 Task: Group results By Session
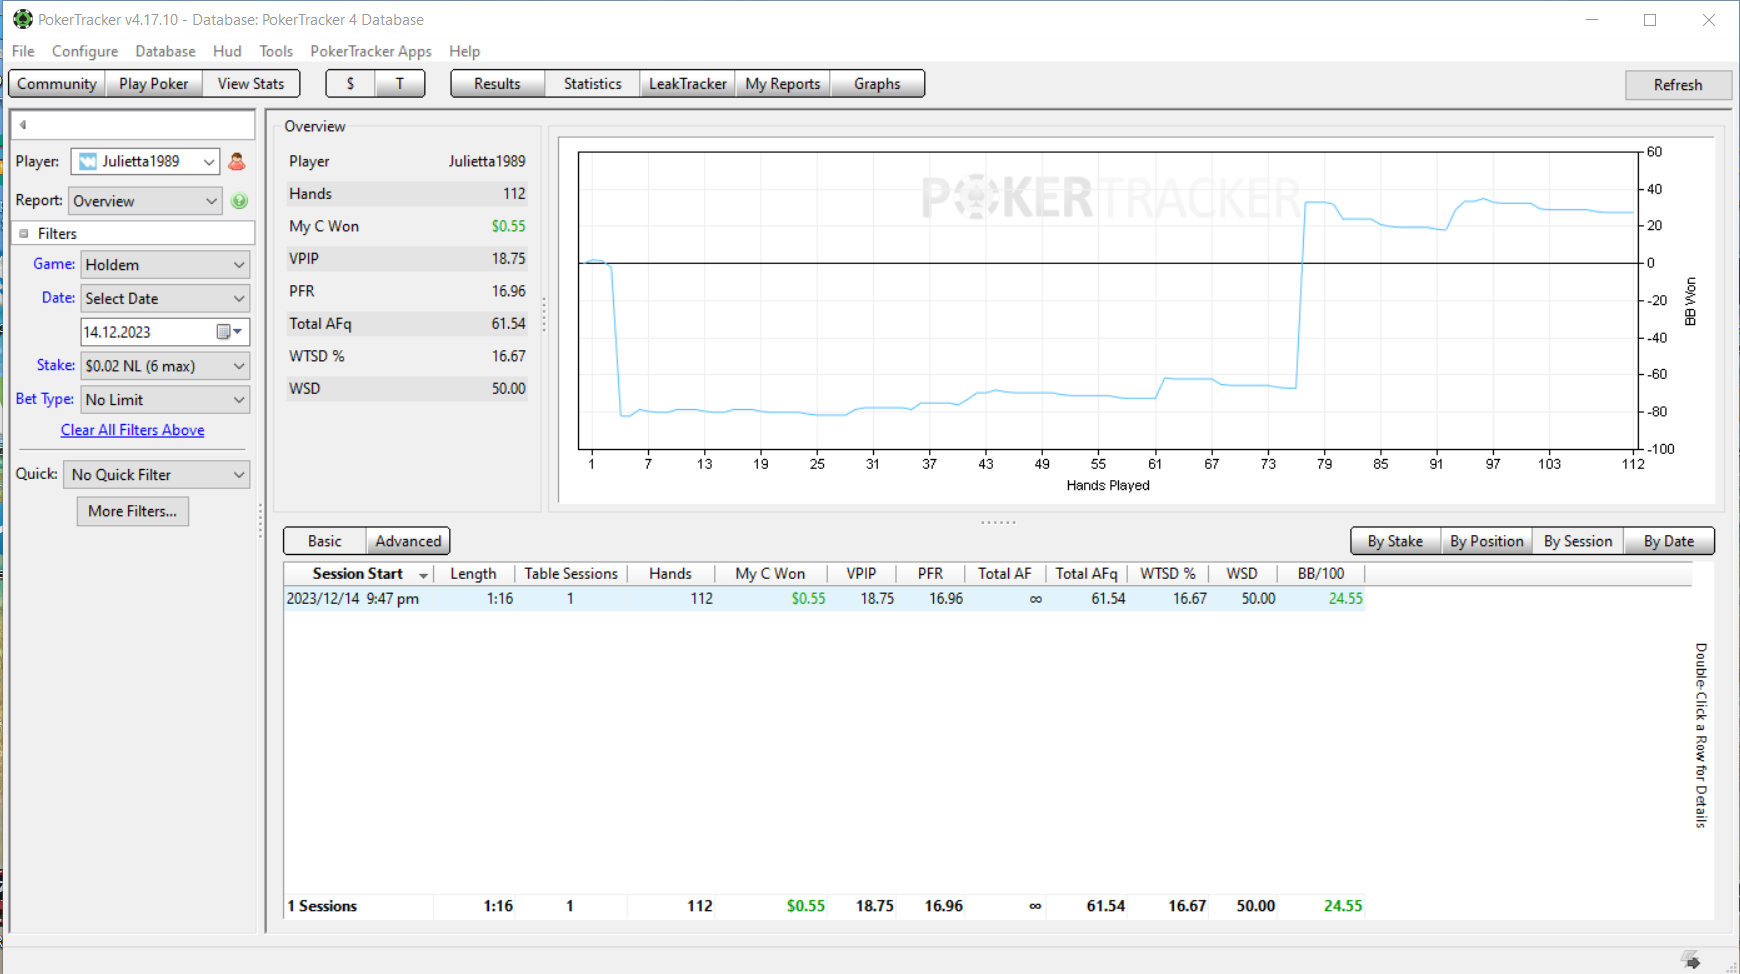point(1577,541)
